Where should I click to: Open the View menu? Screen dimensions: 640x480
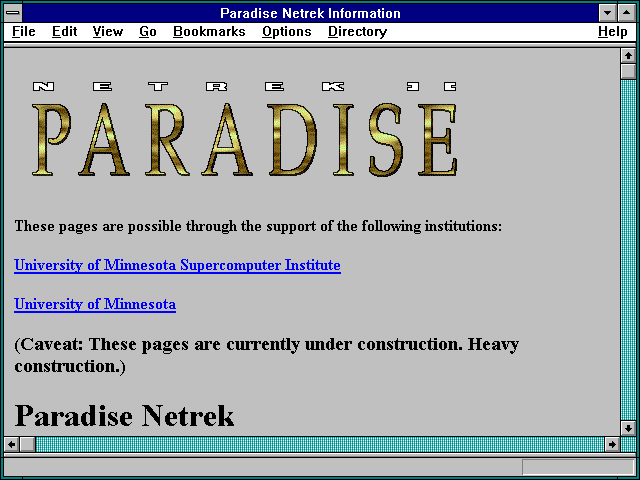pyautogui.click(x=107, y=32)
